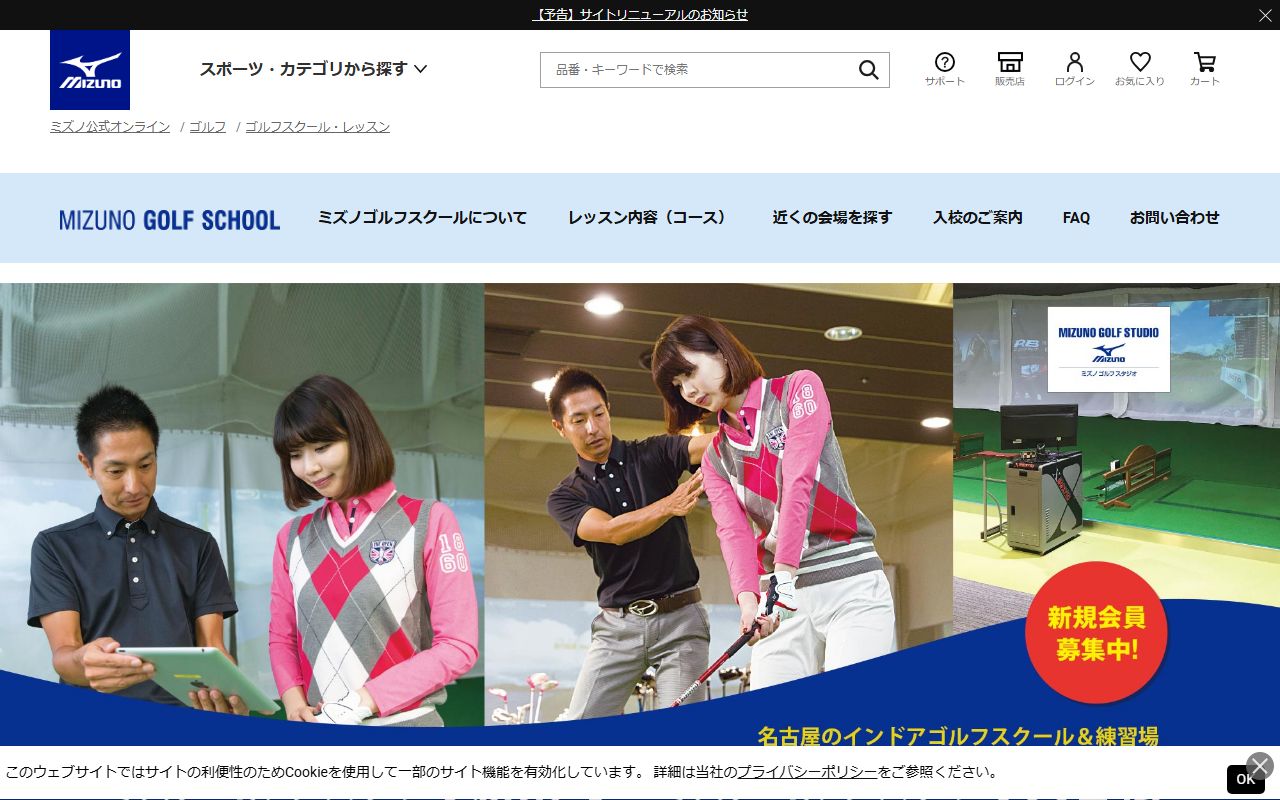Click the プライバシーポリシー link
Image resolution: width=1280 pixels, height=800 pixels.
(807, 772)
